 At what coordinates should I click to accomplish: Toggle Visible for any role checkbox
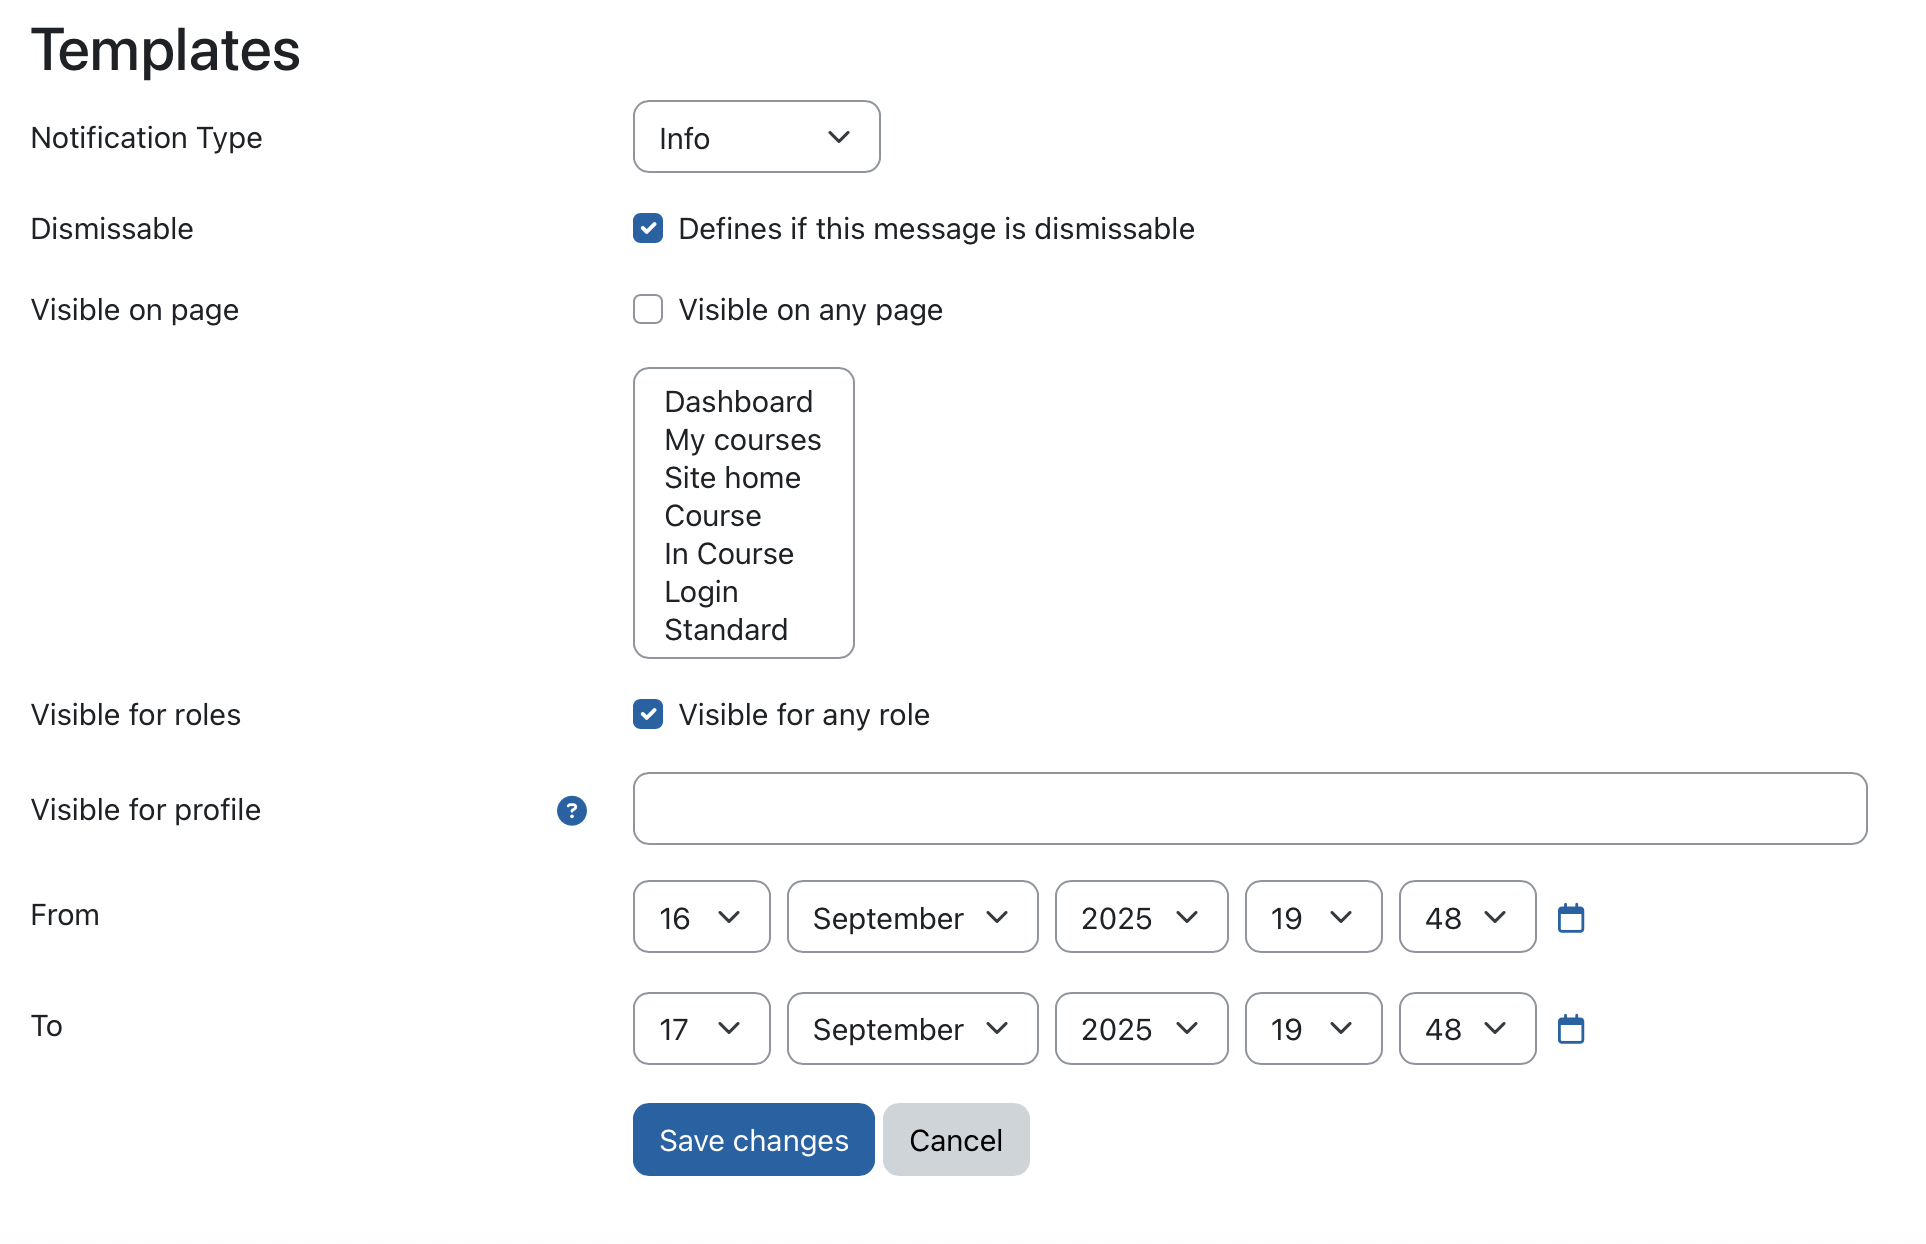[x=648, y=714]
